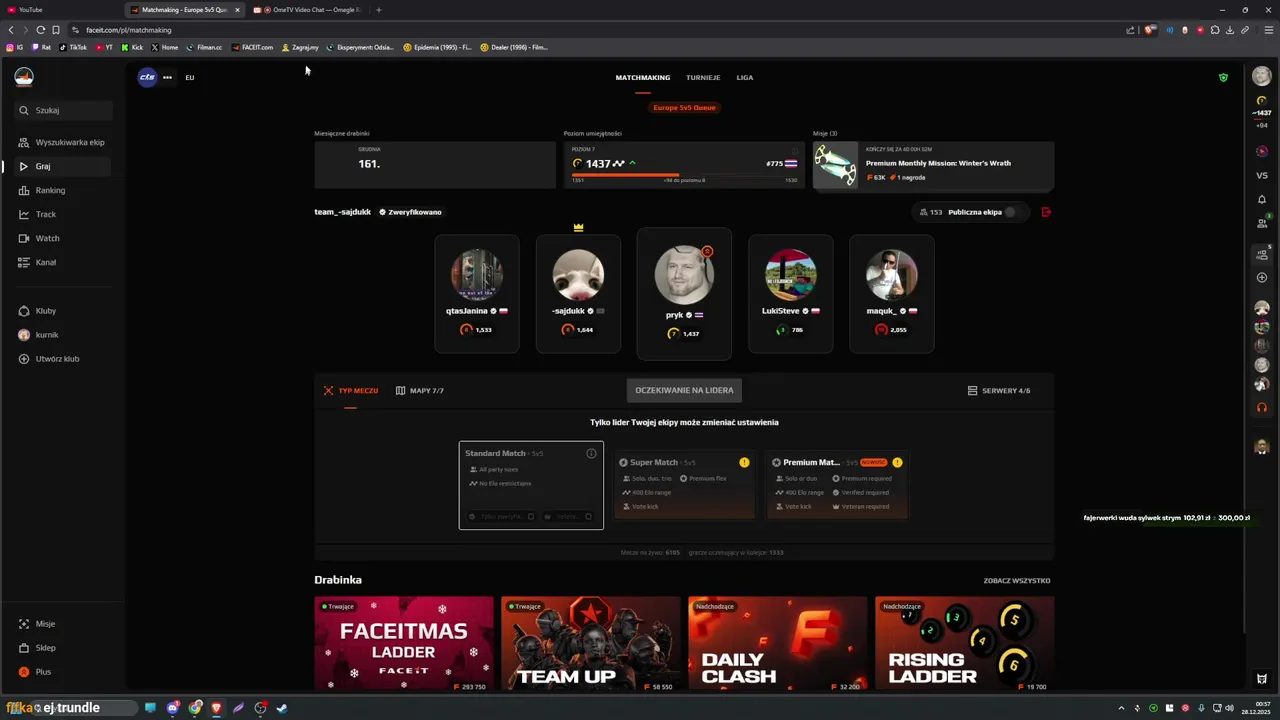Open browser main hamburger menu

1269,30
